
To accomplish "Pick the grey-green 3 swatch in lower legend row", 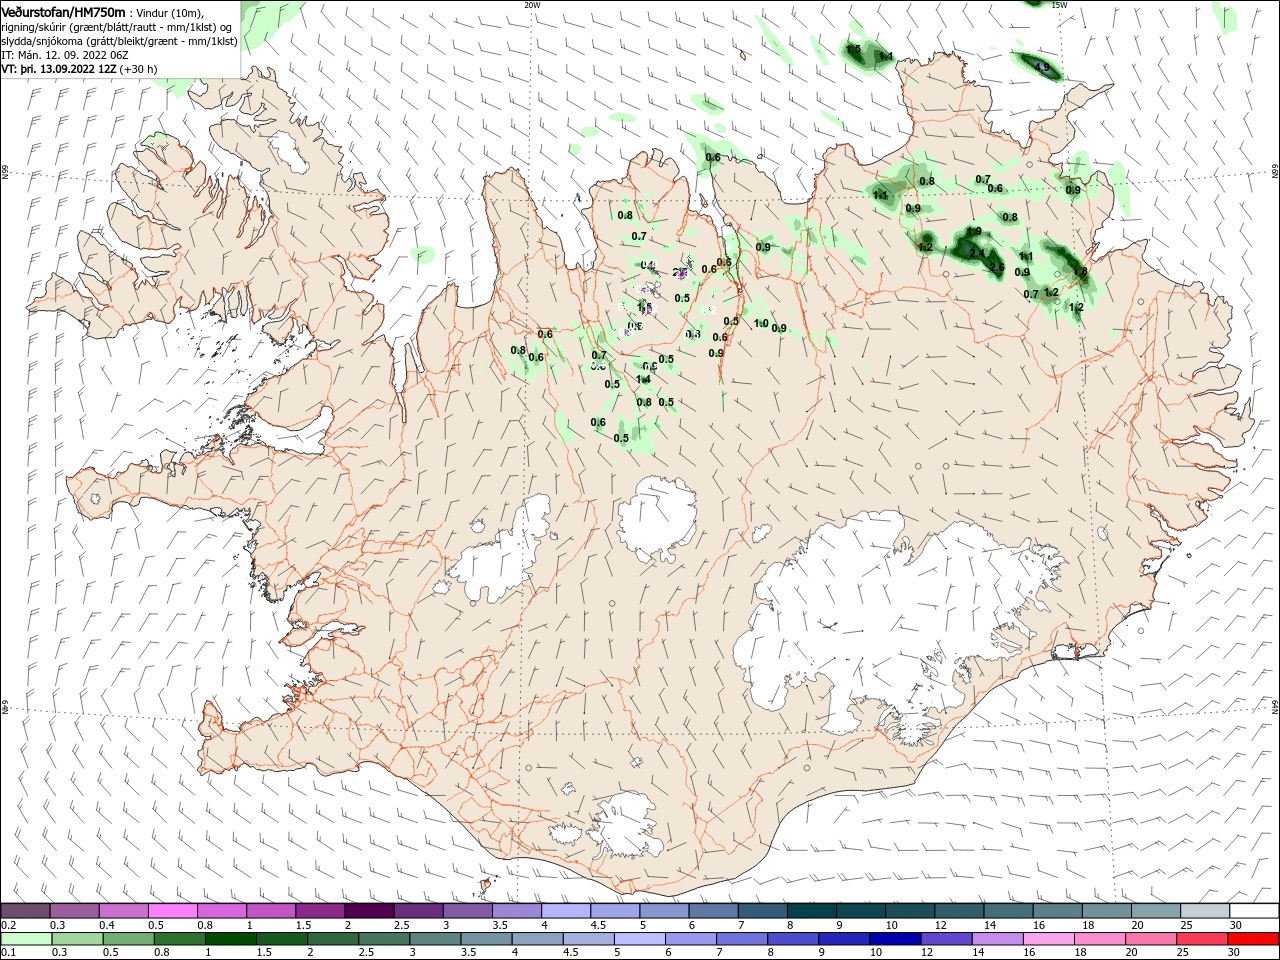I will [435, 939].
